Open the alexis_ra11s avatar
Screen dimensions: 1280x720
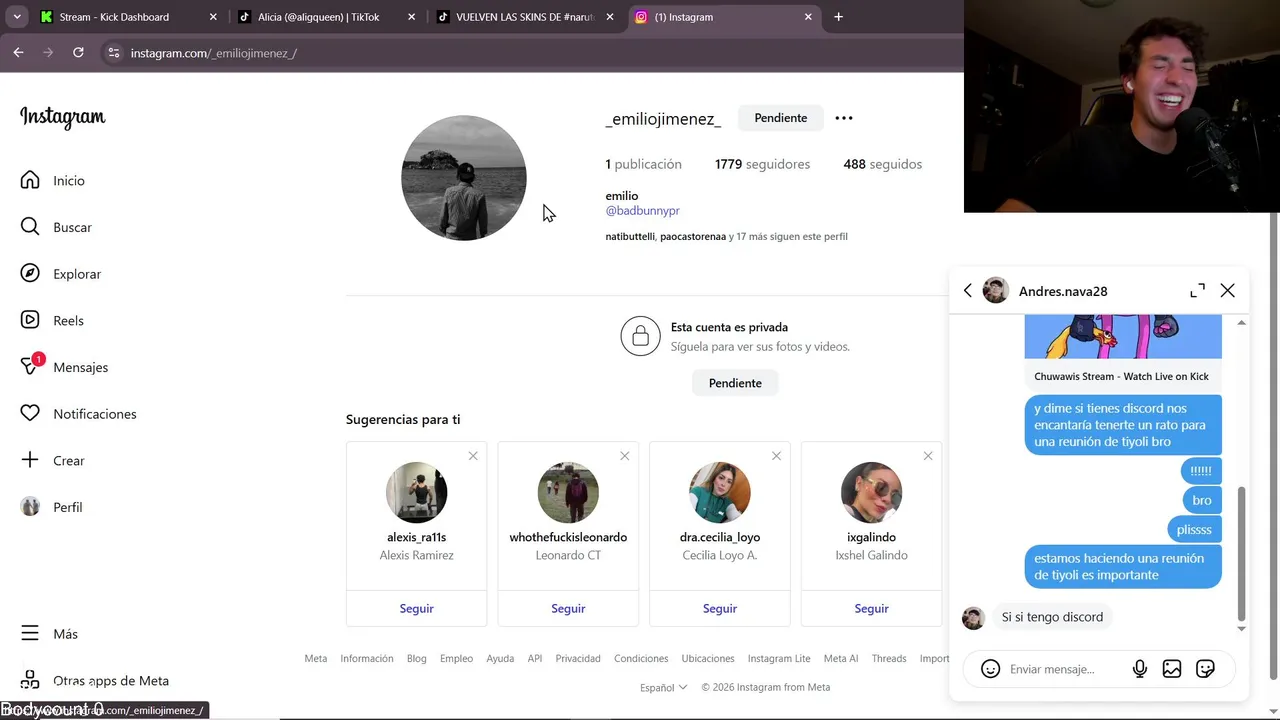pos(417,492)
